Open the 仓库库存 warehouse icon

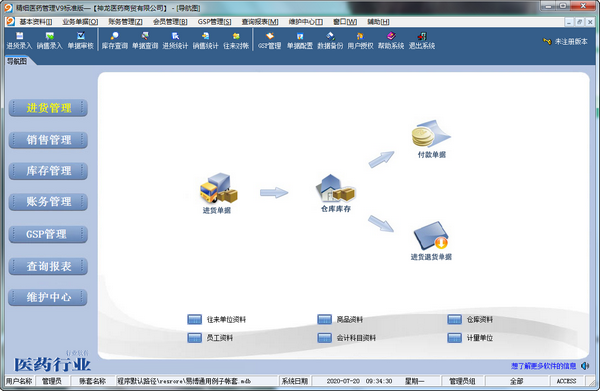[x=336, y=193]
